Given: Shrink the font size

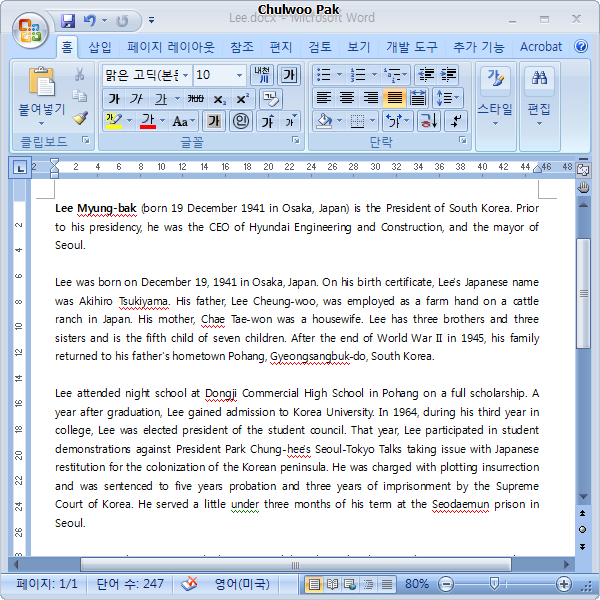Looking at the screenshot, I should click(x=291, y=121).
